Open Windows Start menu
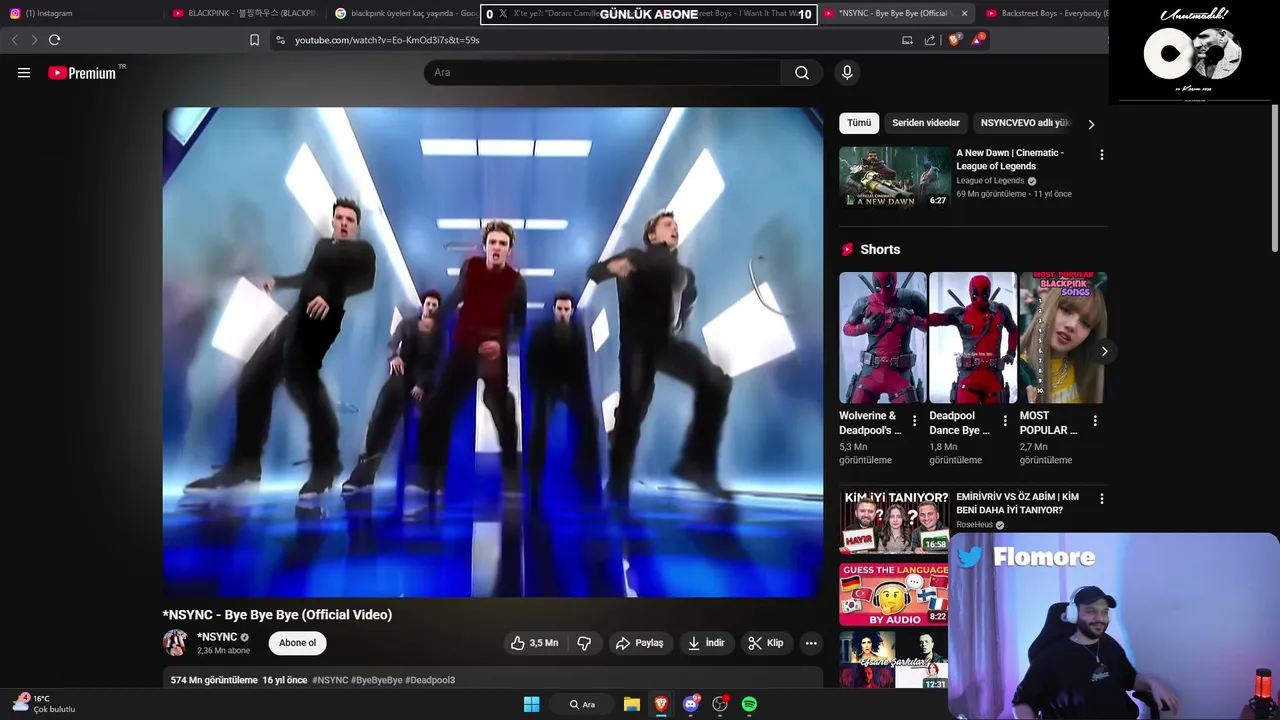 532,704
